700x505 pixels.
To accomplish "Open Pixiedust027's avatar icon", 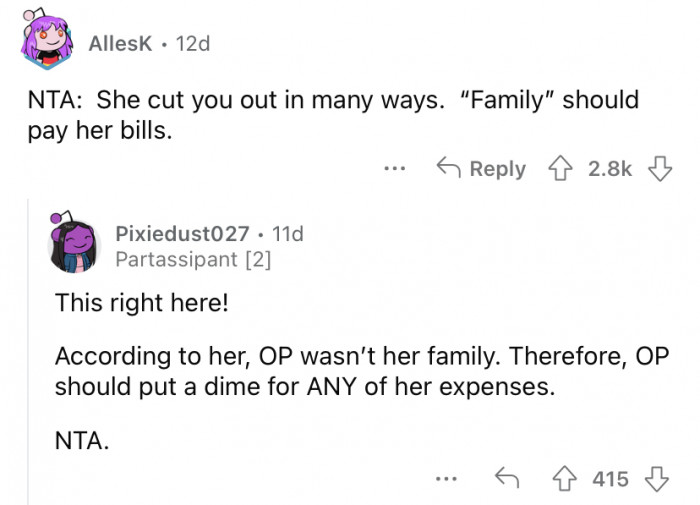I will [76, 246].
